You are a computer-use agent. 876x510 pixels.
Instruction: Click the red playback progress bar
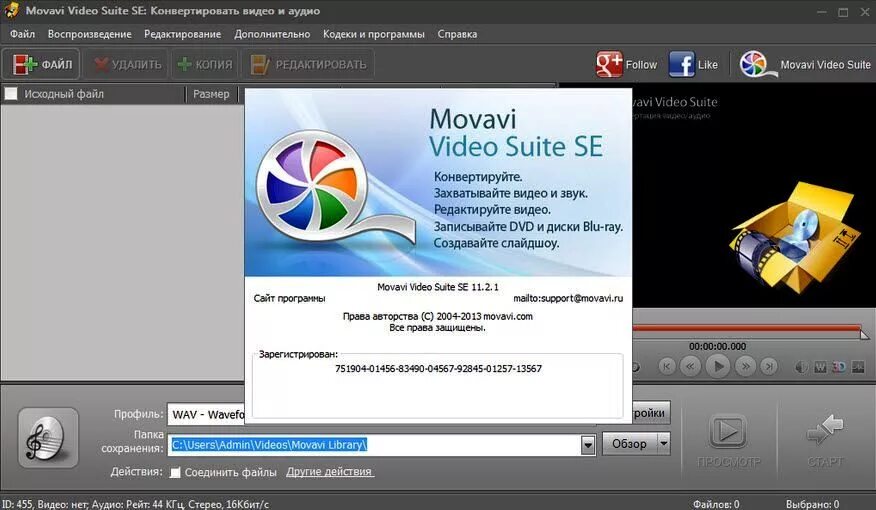pos(746,329)
